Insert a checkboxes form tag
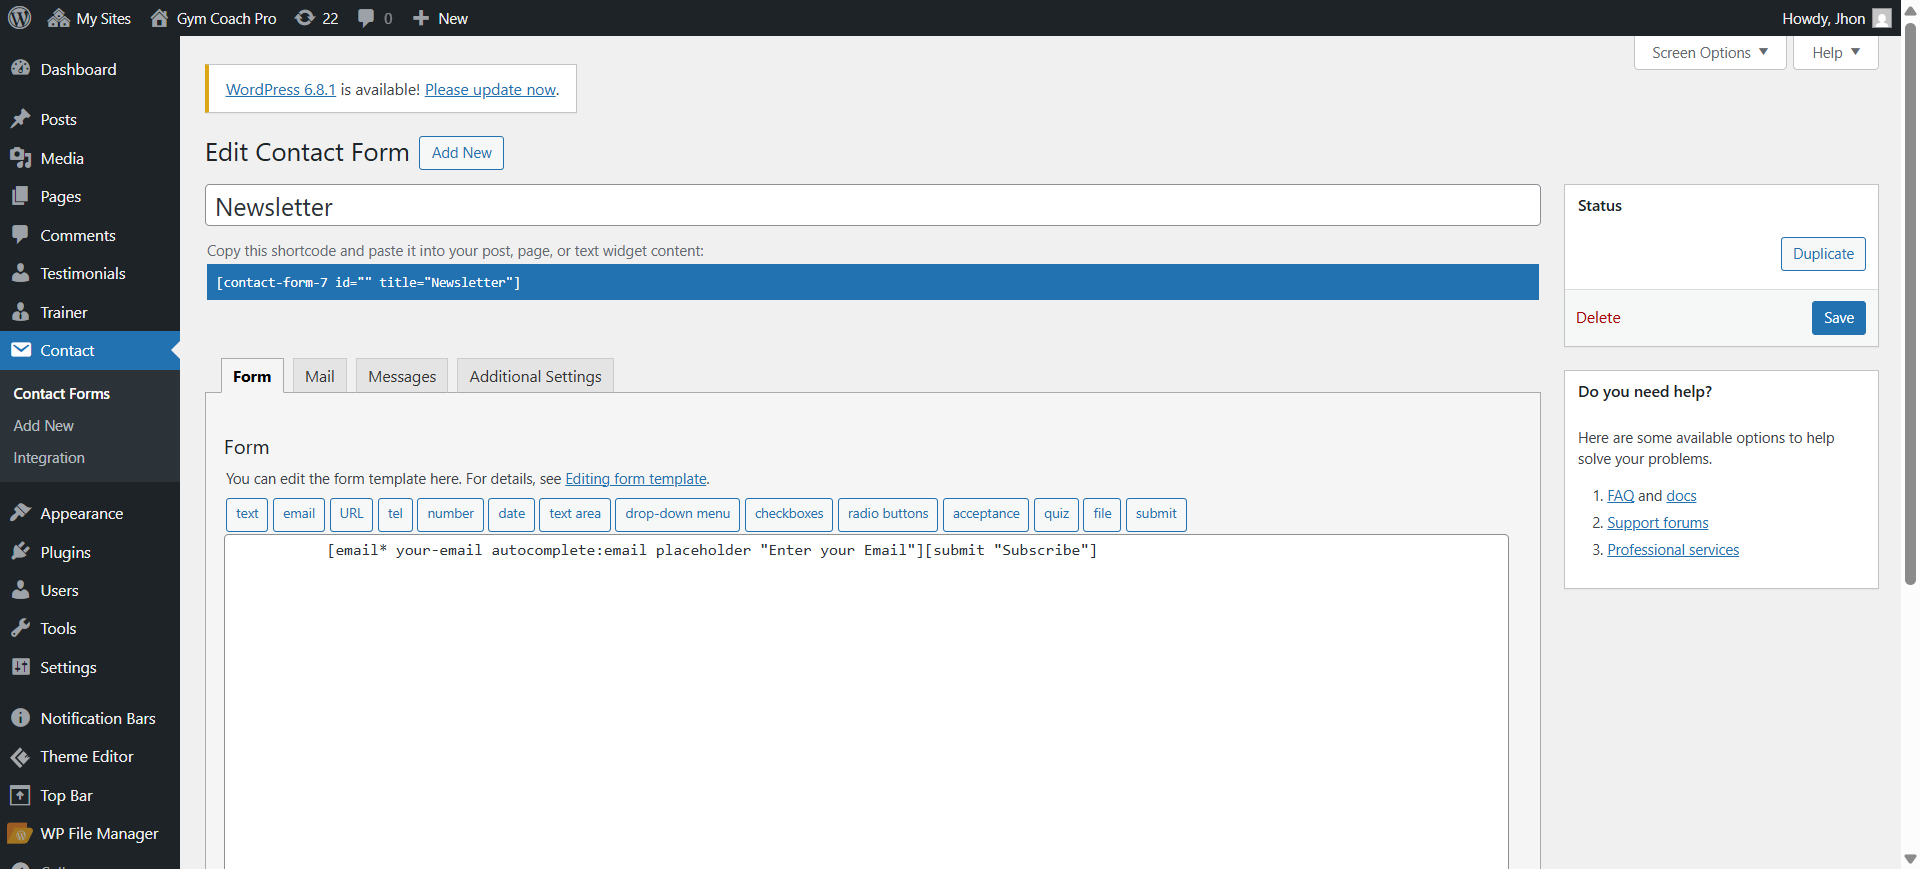 click(789, 514)
